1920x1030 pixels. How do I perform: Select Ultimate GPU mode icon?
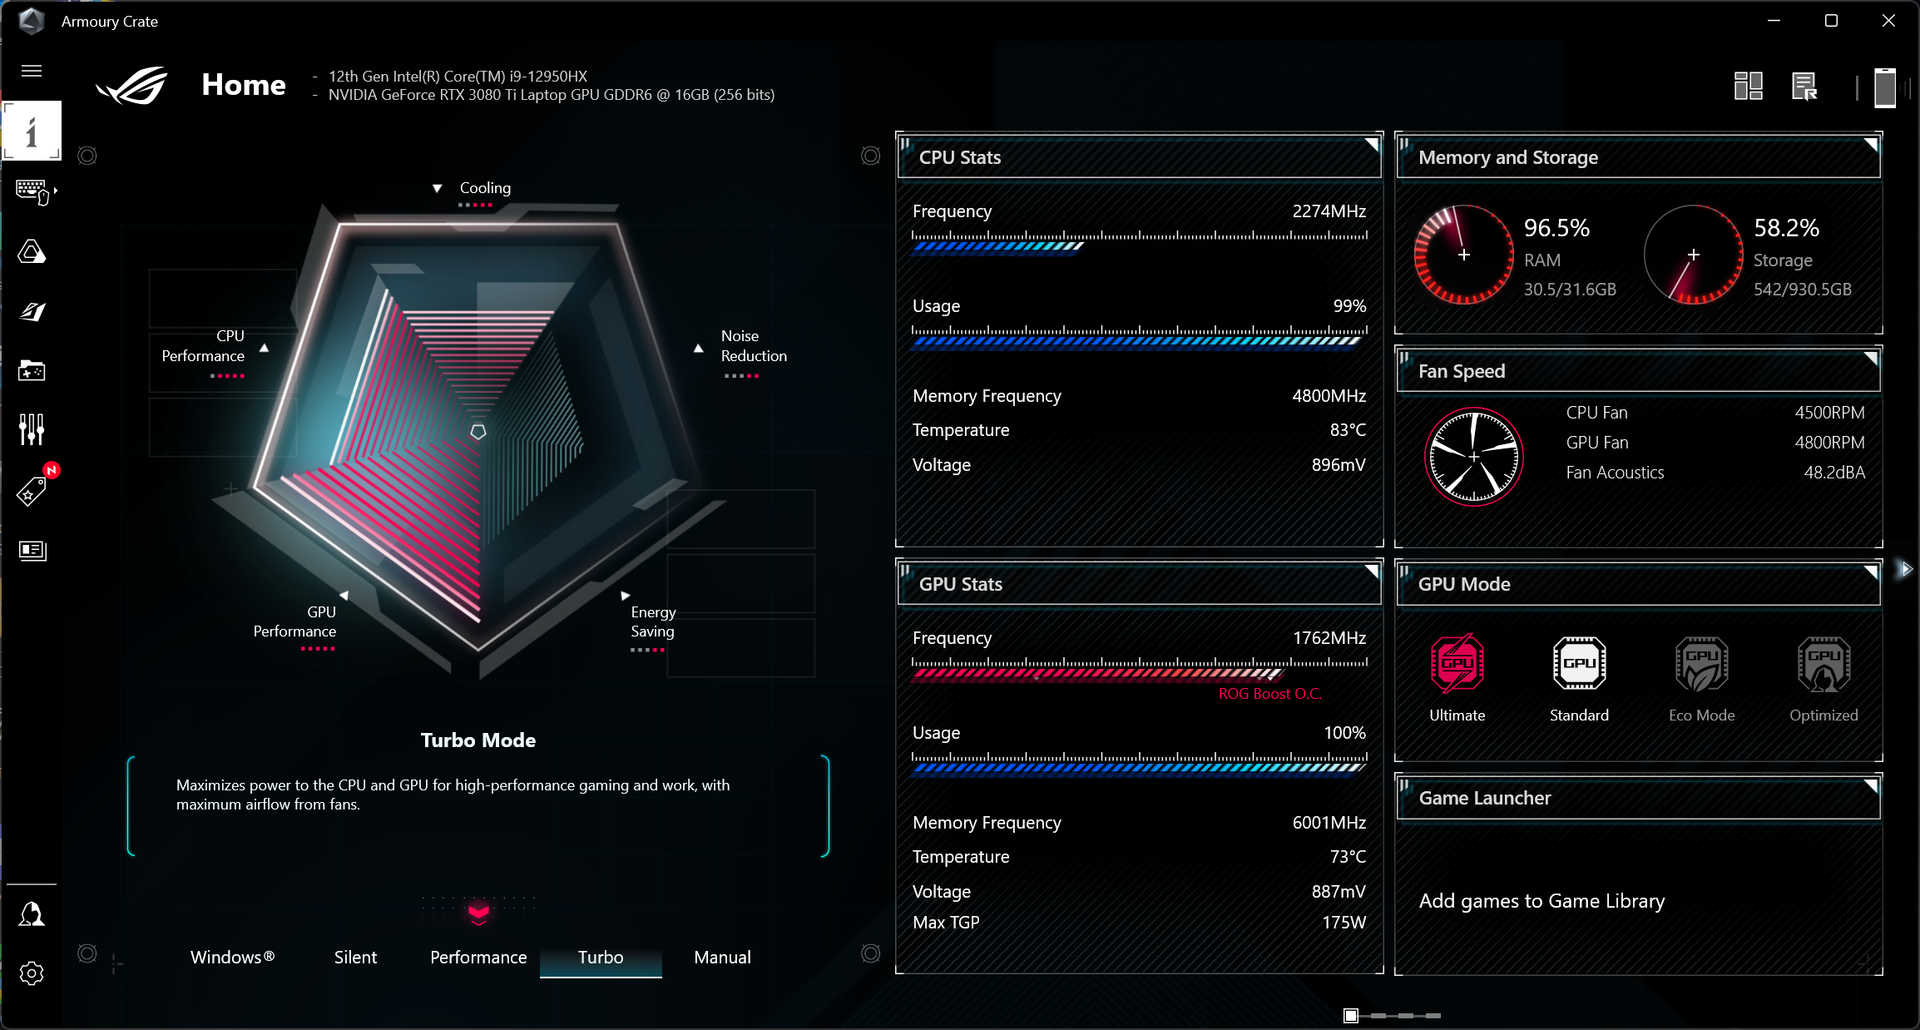(x=1457, y=663)
